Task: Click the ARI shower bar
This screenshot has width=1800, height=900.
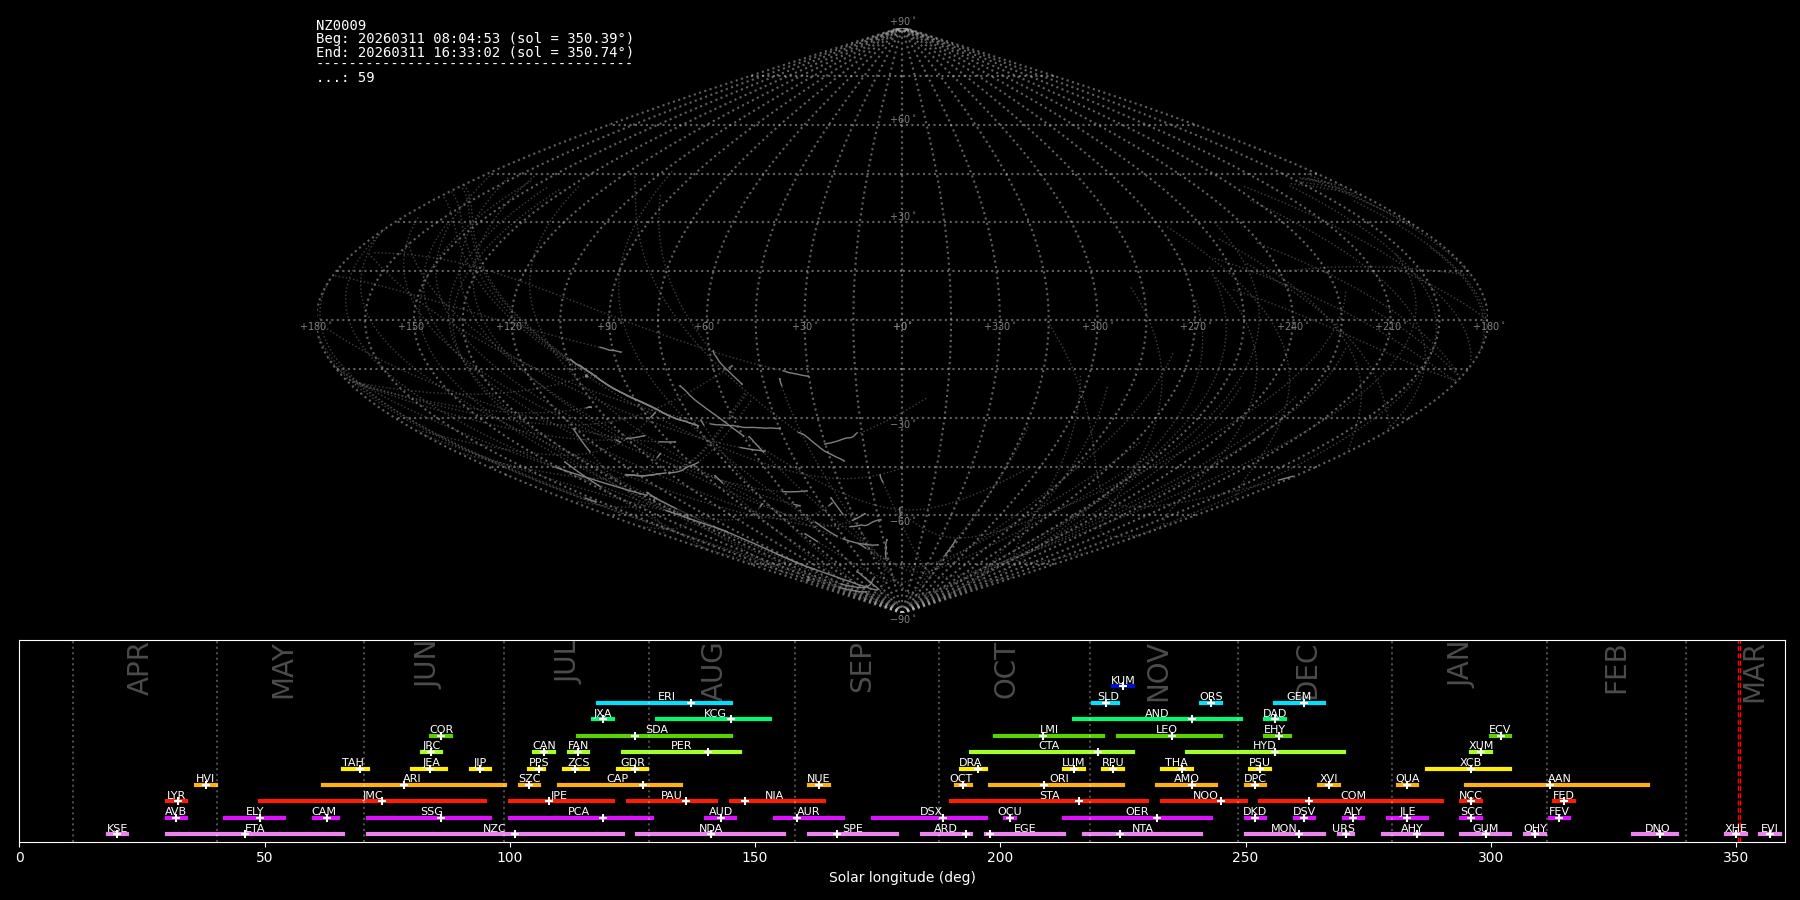Action: (x=414, y=785)
